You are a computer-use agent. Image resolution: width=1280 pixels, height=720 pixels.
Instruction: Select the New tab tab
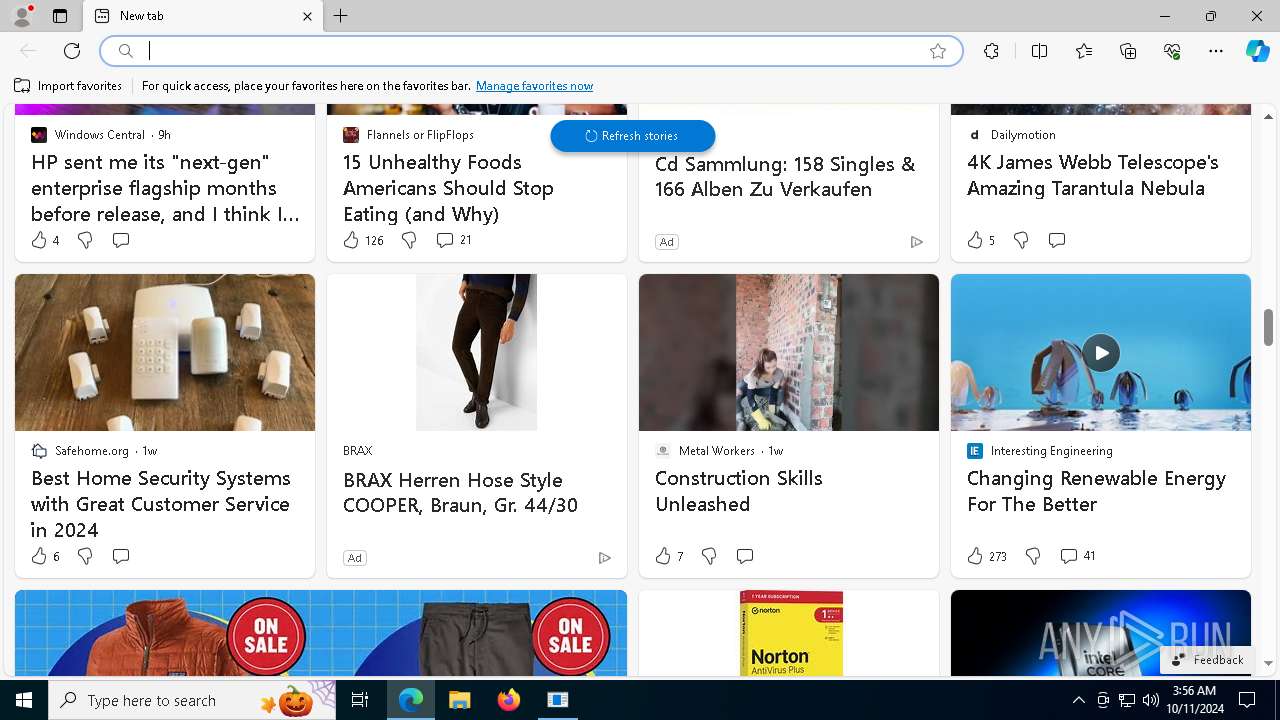(x=203, y=16)
